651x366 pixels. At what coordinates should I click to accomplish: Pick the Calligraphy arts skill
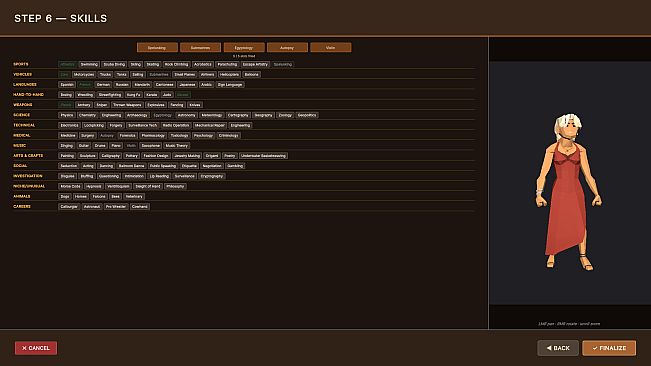[x=110, y=156]
